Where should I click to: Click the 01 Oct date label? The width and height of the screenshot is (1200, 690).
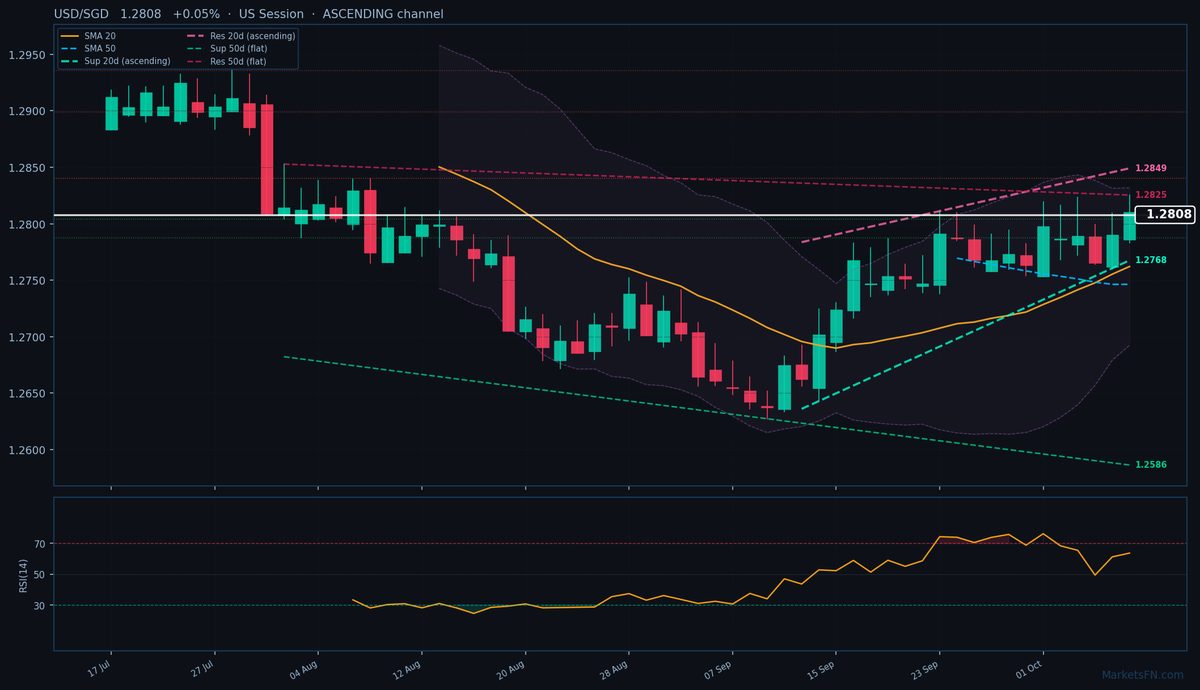1030,668
